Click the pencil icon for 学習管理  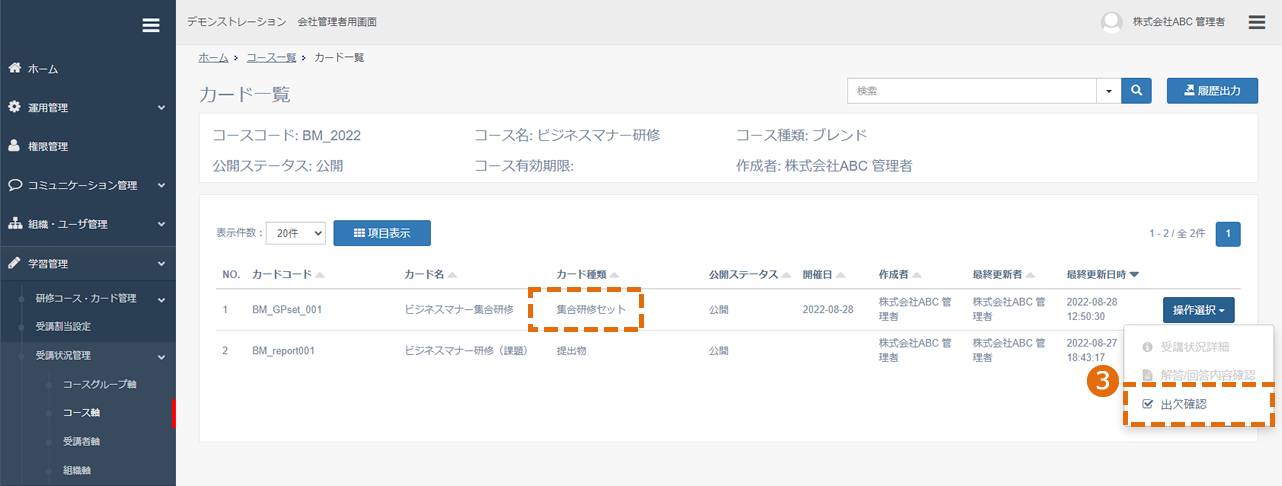pyautogui.click(x=14, y=263)
